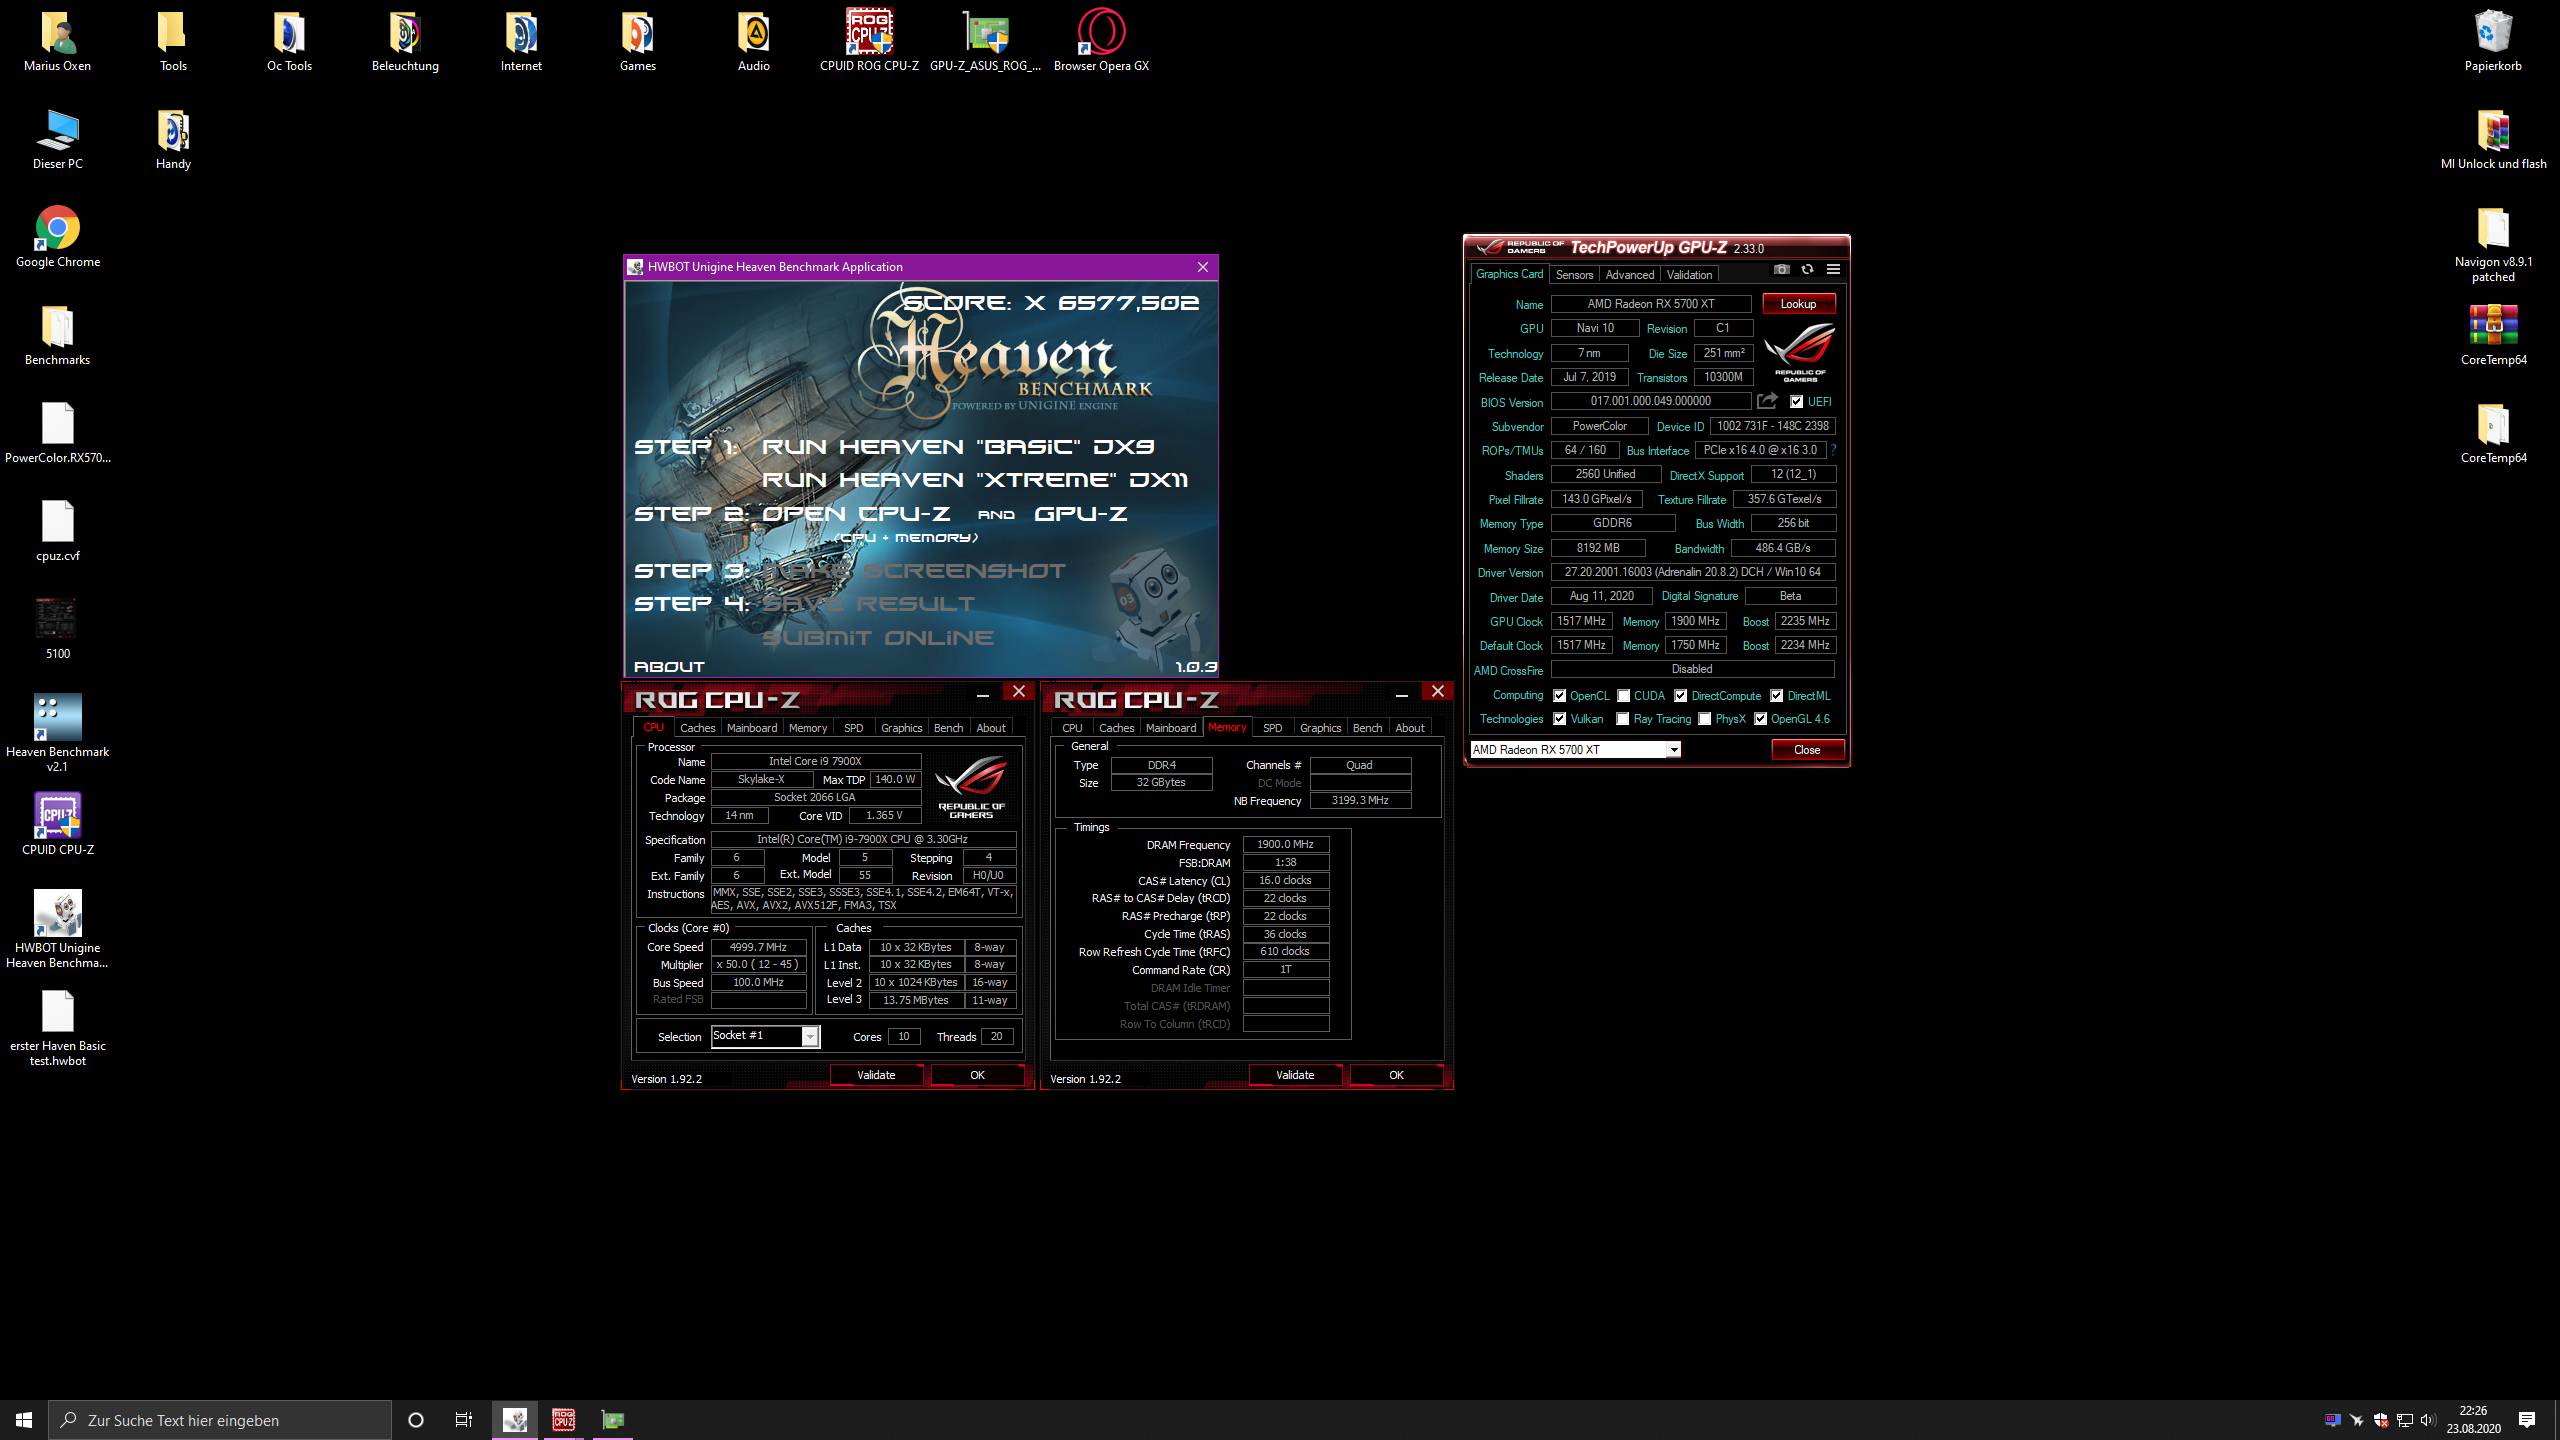Image resolution: width=2560 pixels, height=1440 pixels.
Task: Launch CPUID CPU-Z desktop shortcut
Action: 57,817
